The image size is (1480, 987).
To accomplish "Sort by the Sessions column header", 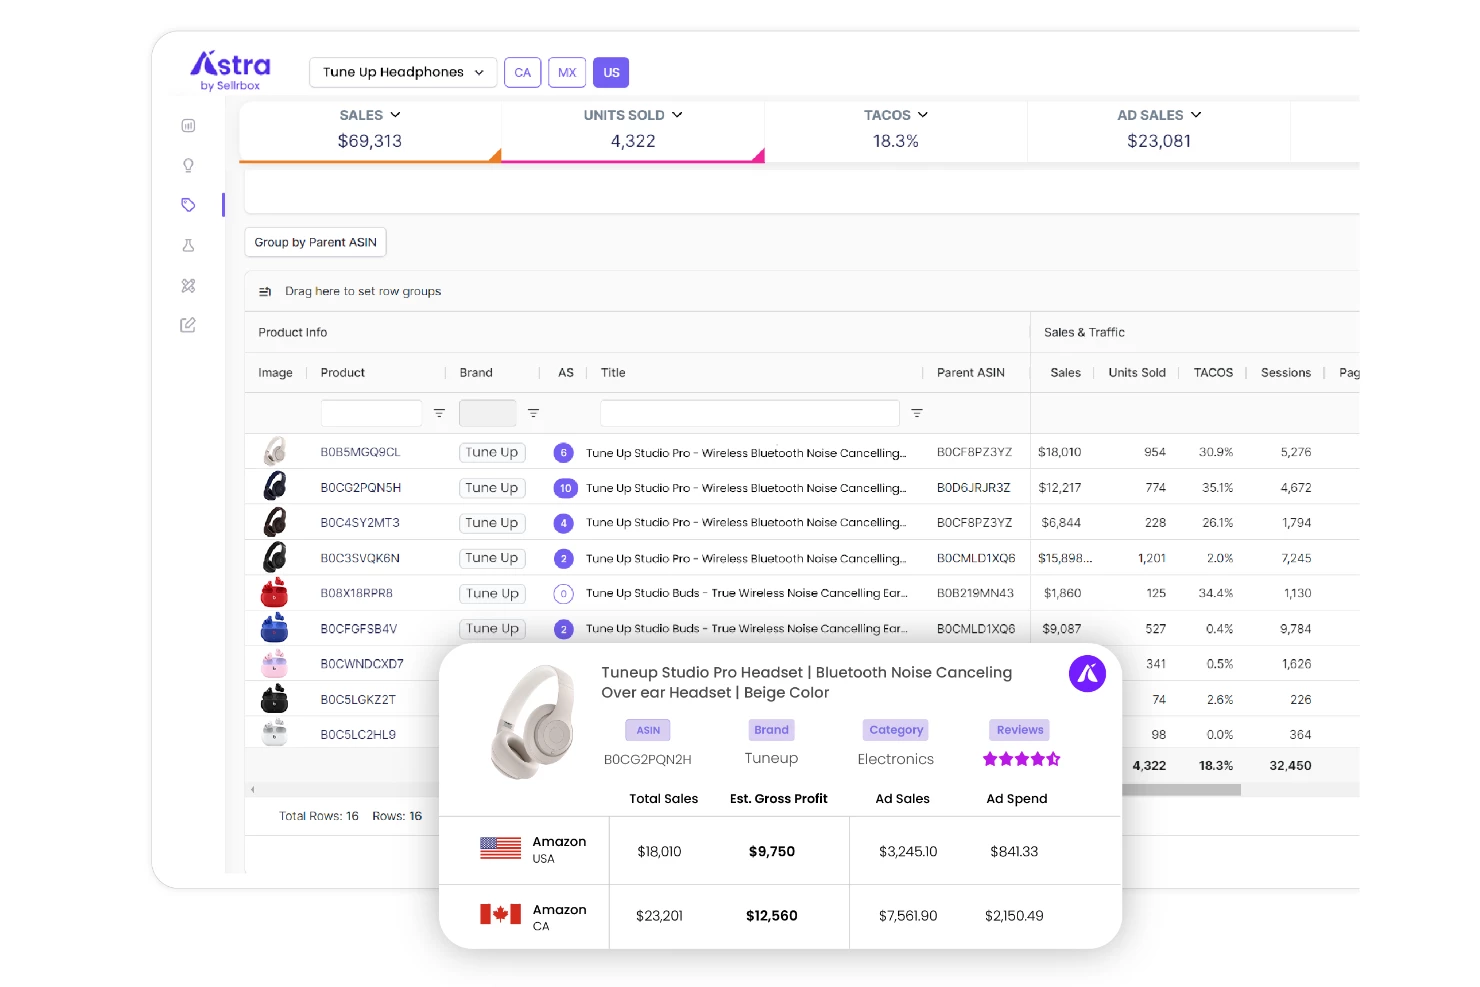I will coord(1286,373).
